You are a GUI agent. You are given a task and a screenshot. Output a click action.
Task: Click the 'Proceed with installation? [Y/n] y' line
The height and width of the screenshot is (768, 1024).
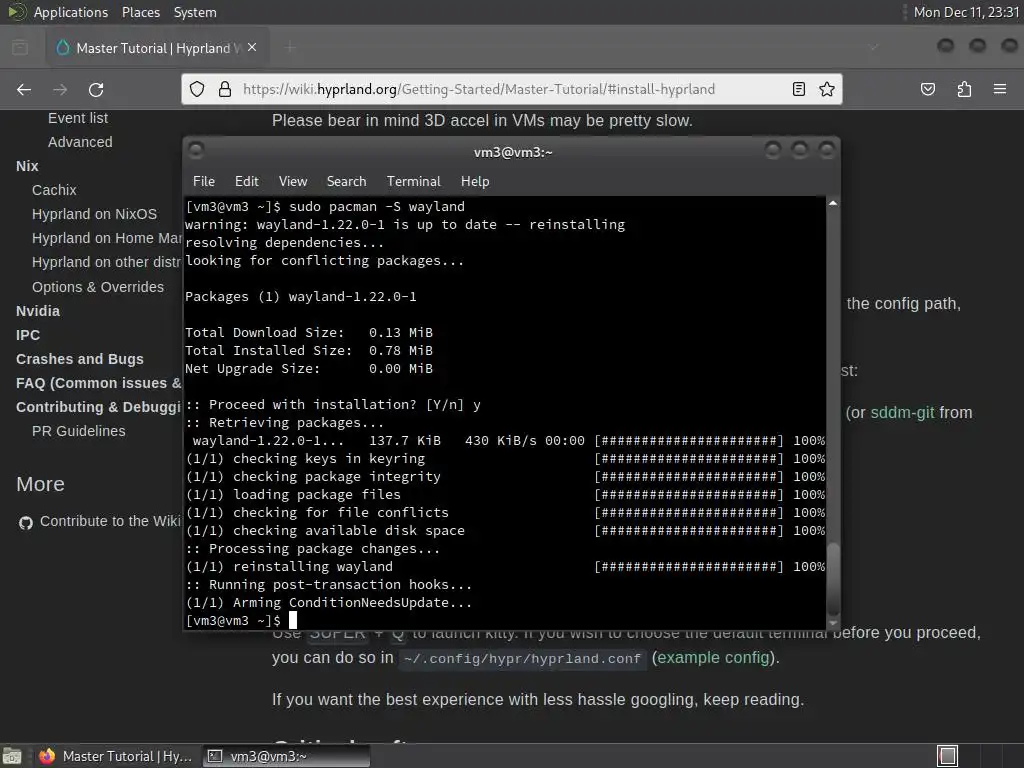pyautogui.click(x=333, y=405)
